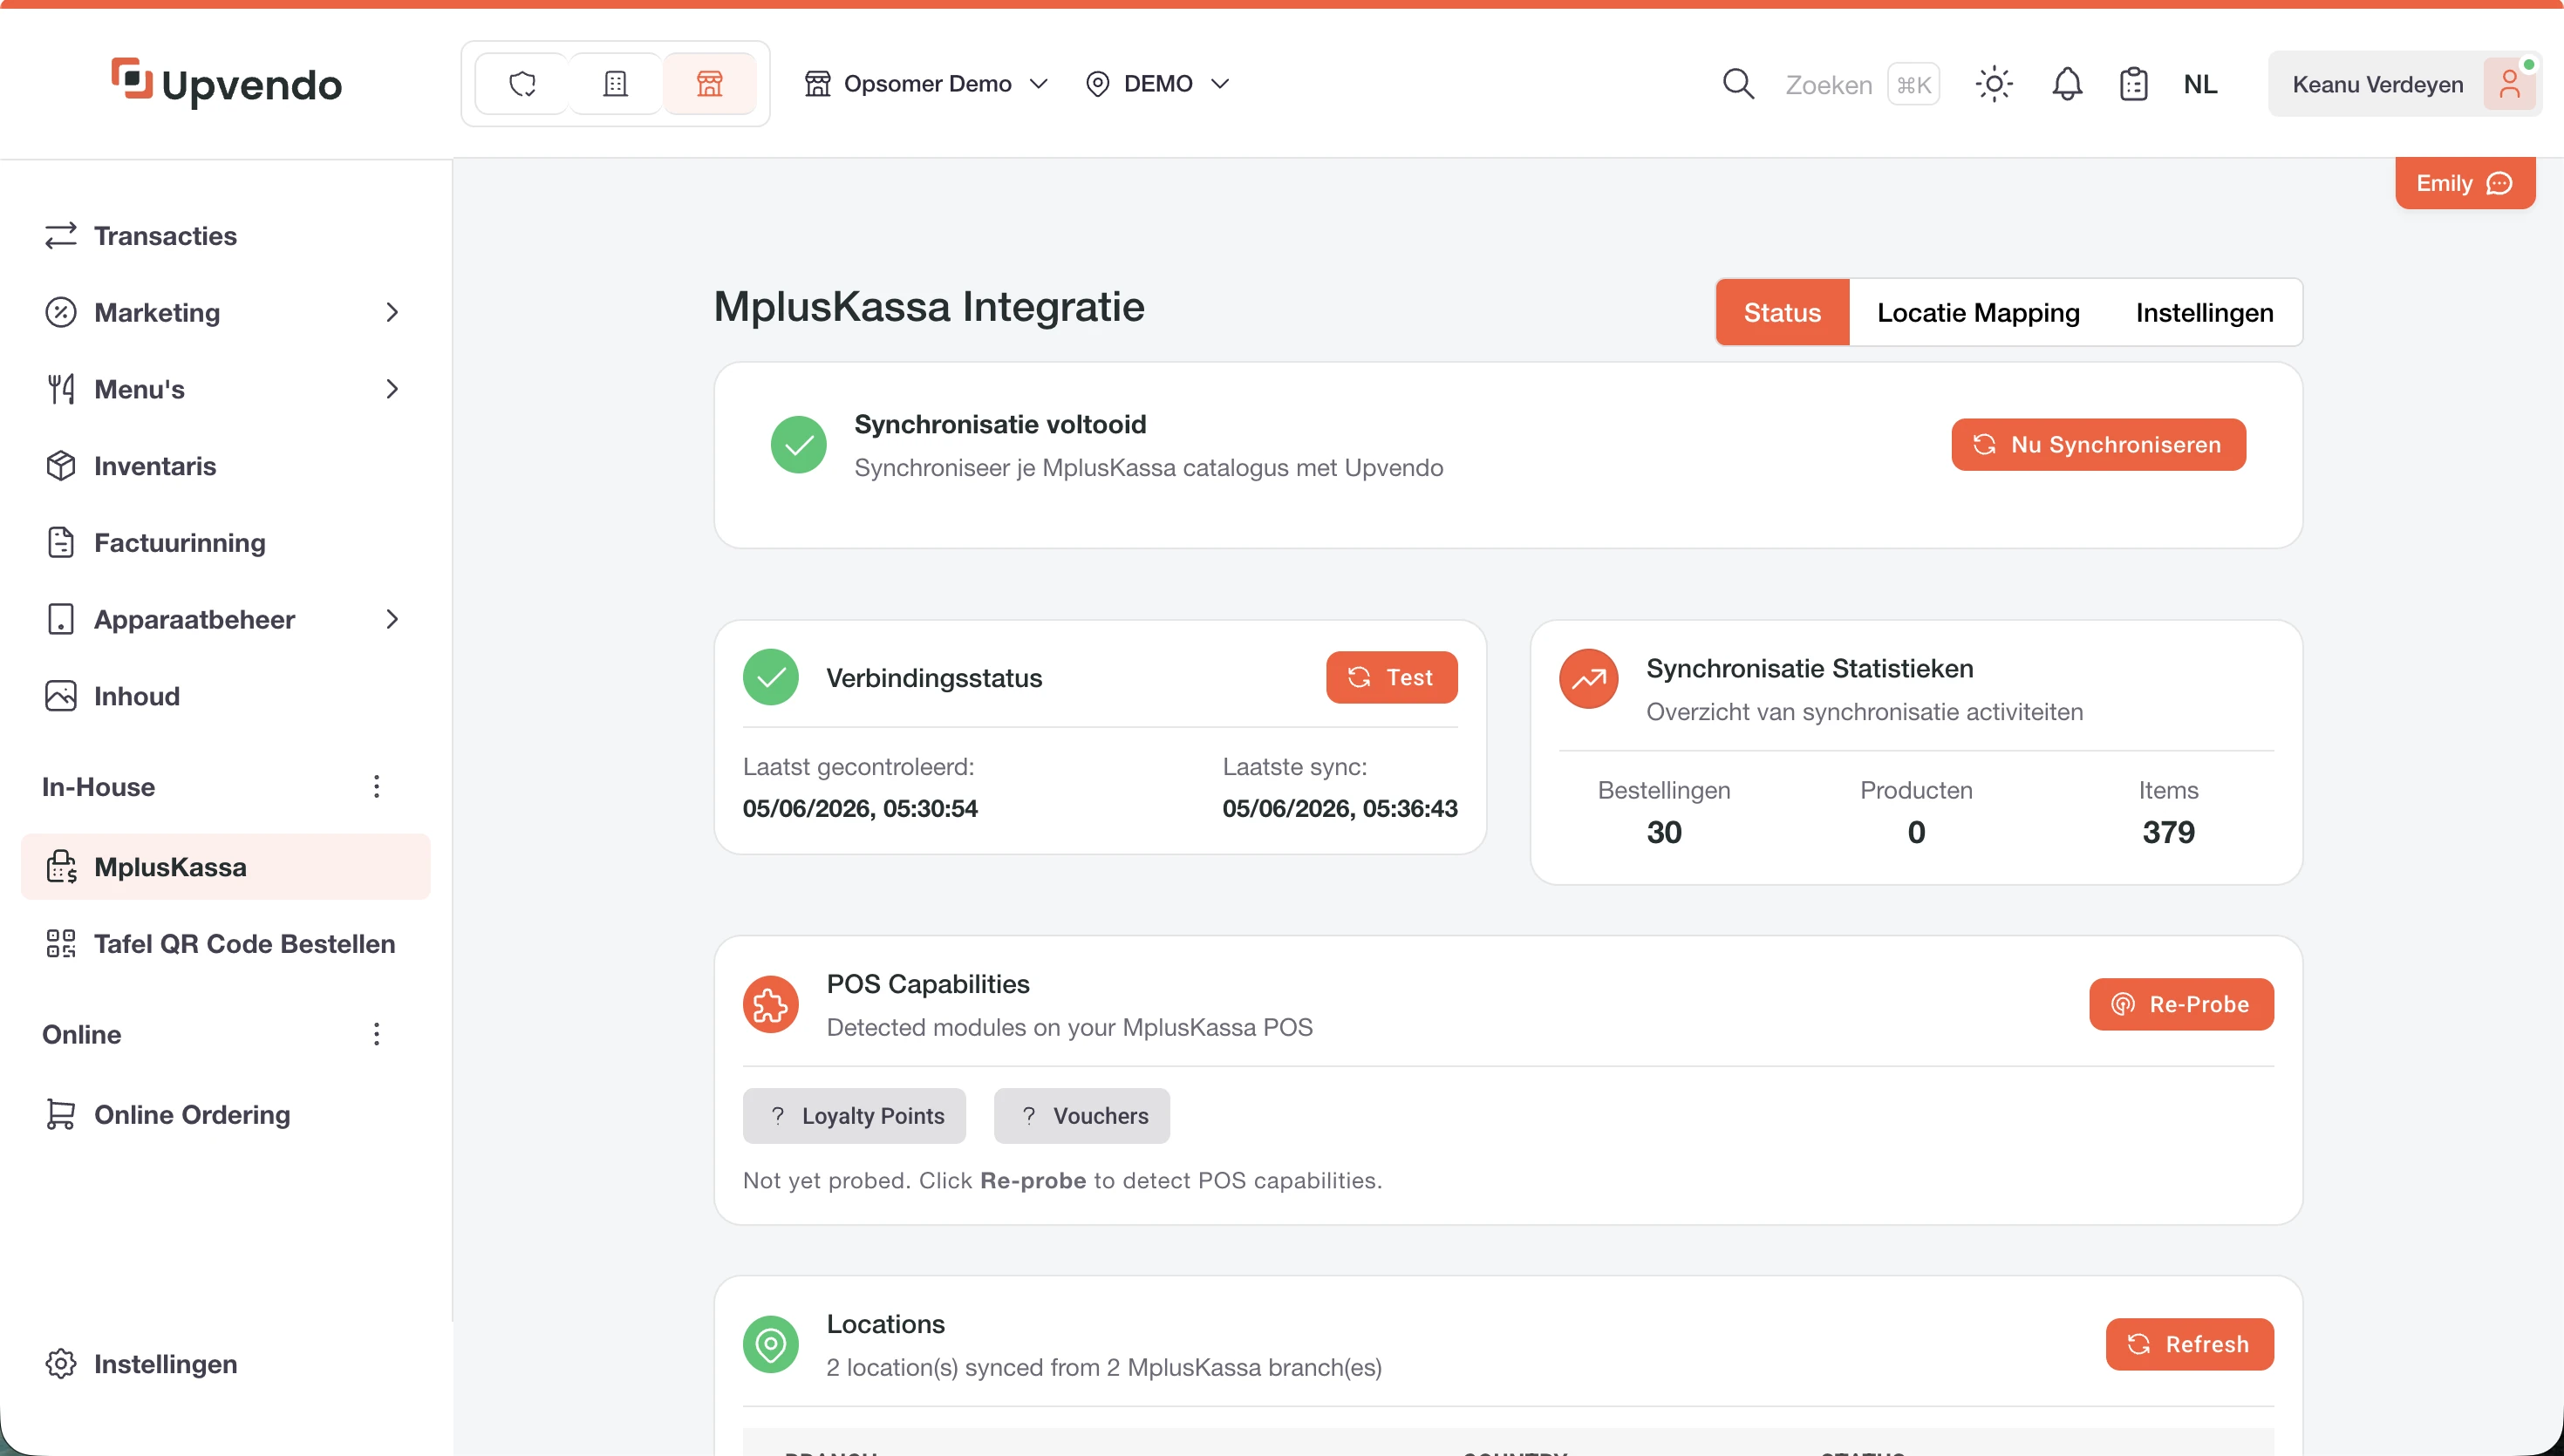Click the Vouchers capability chip
The width and height of the screenshot is (2564, 1456).
point(1081,1116)
